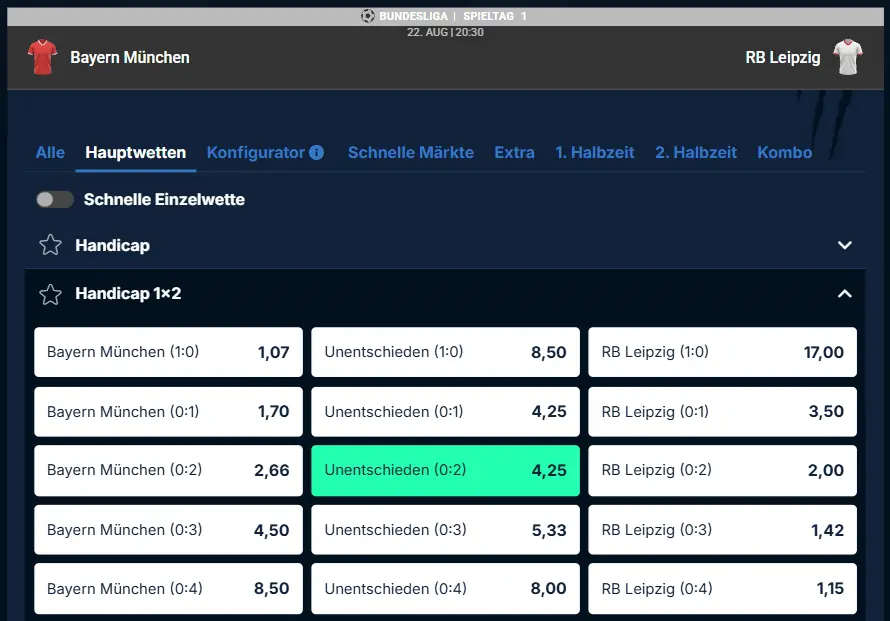Click the match date 22. AUG 20:30
Viewport: 890px width, 621px height.
pos(445,32)
